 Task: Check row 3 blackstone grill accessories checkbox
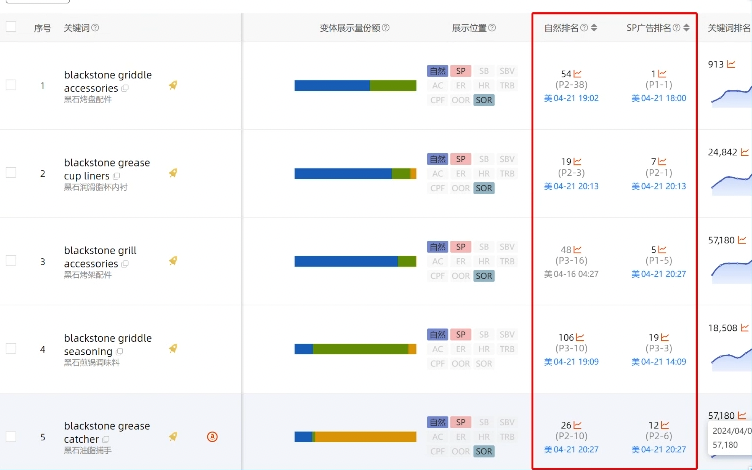(x=11, y=260)
